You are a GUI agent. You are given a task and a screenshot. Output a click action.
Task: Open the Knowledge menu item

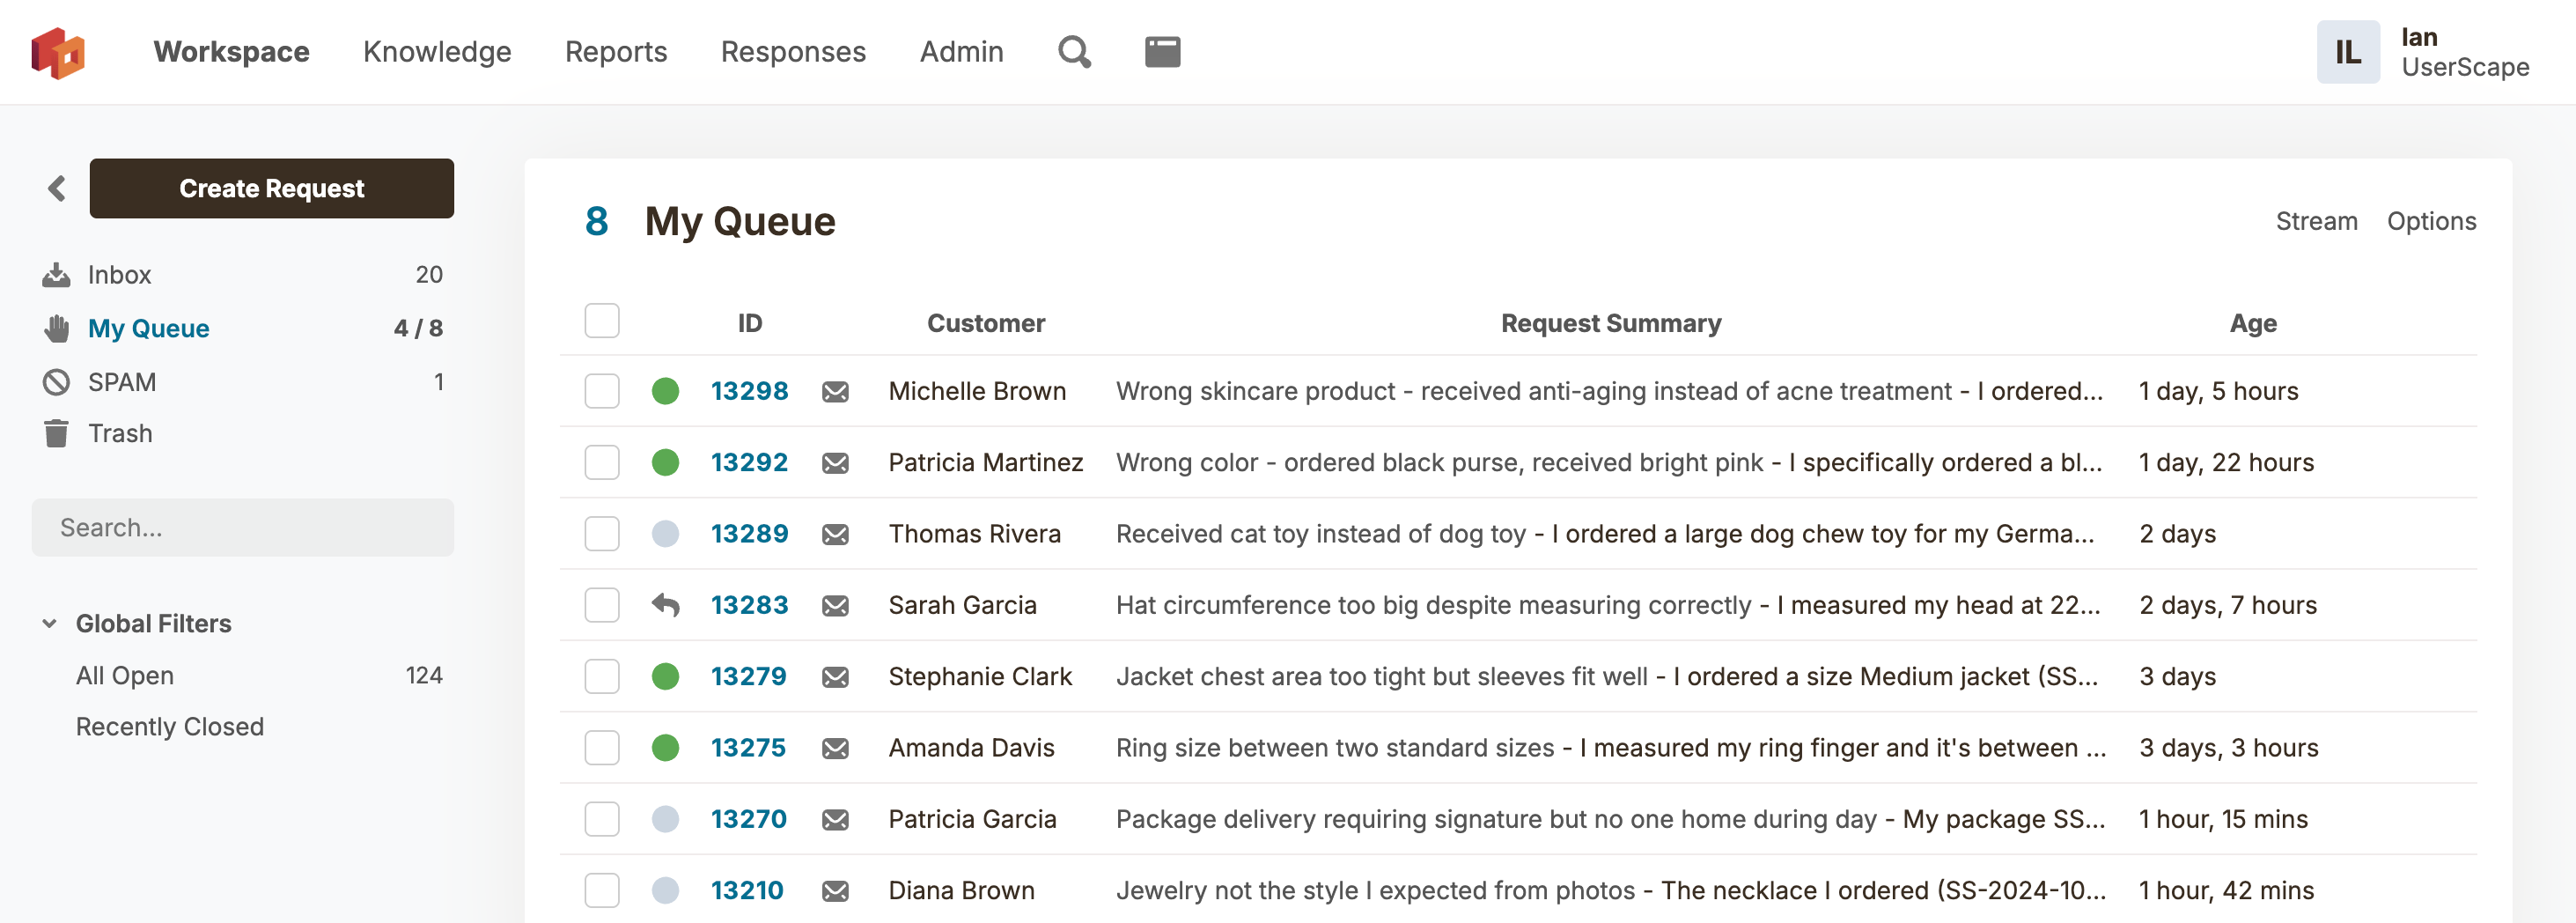tap(437, 52)
